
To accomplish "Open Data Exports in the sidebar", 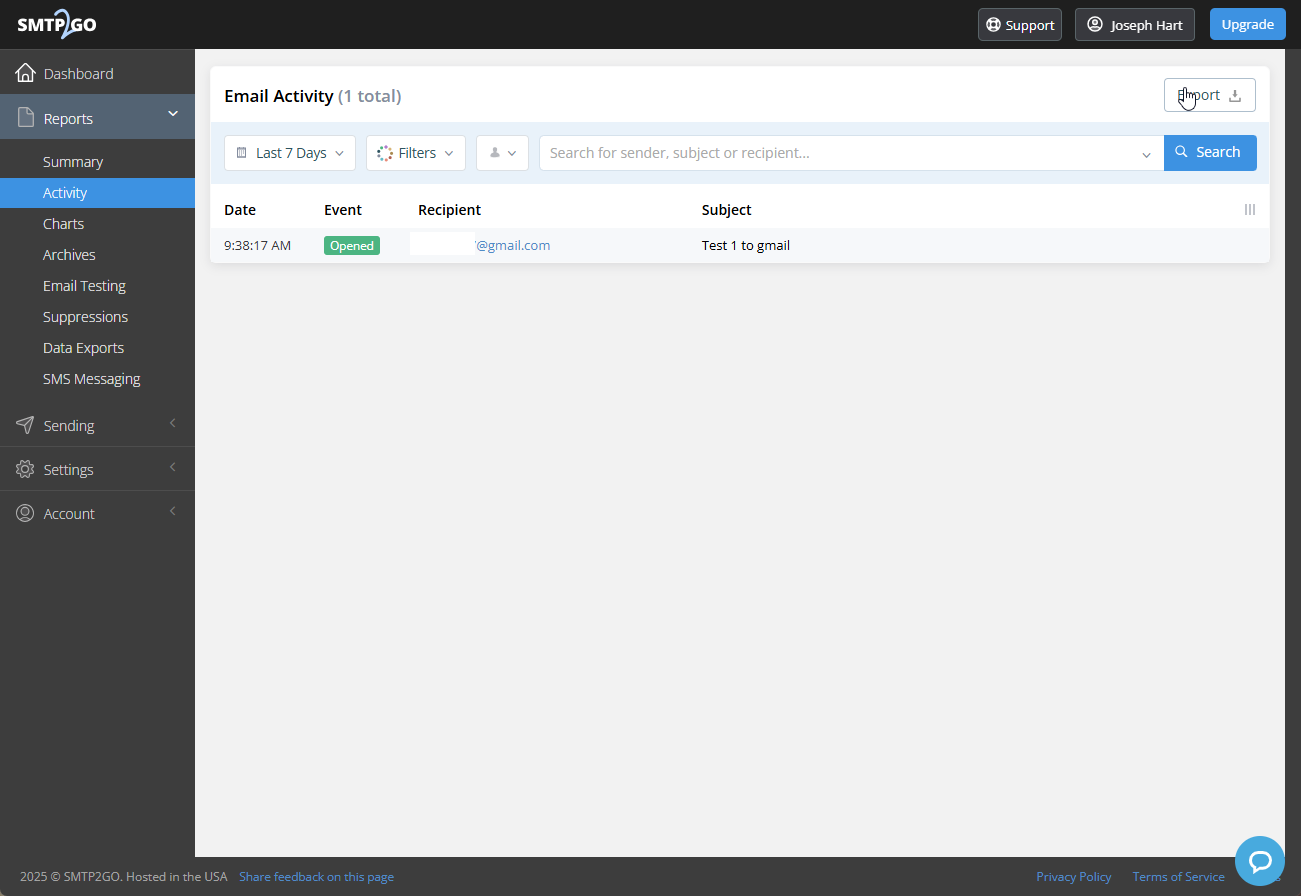I will pos(83,348).
